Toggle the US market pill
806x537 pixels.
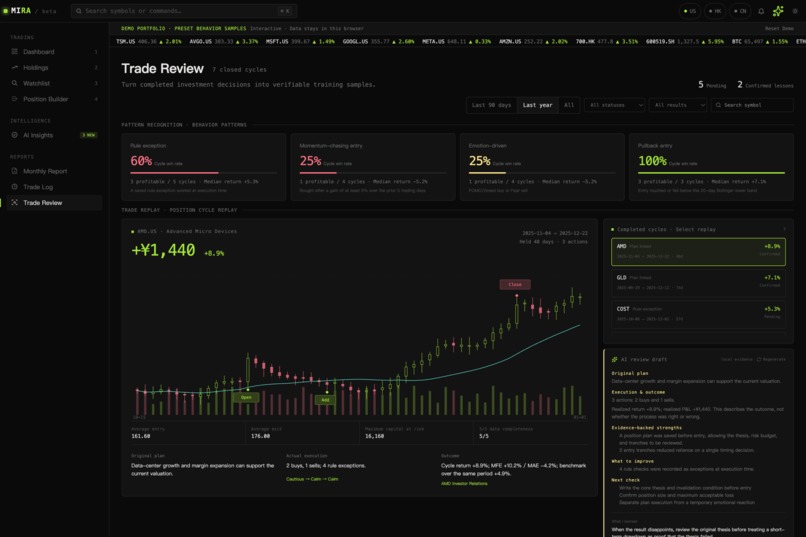click(689, 11)
